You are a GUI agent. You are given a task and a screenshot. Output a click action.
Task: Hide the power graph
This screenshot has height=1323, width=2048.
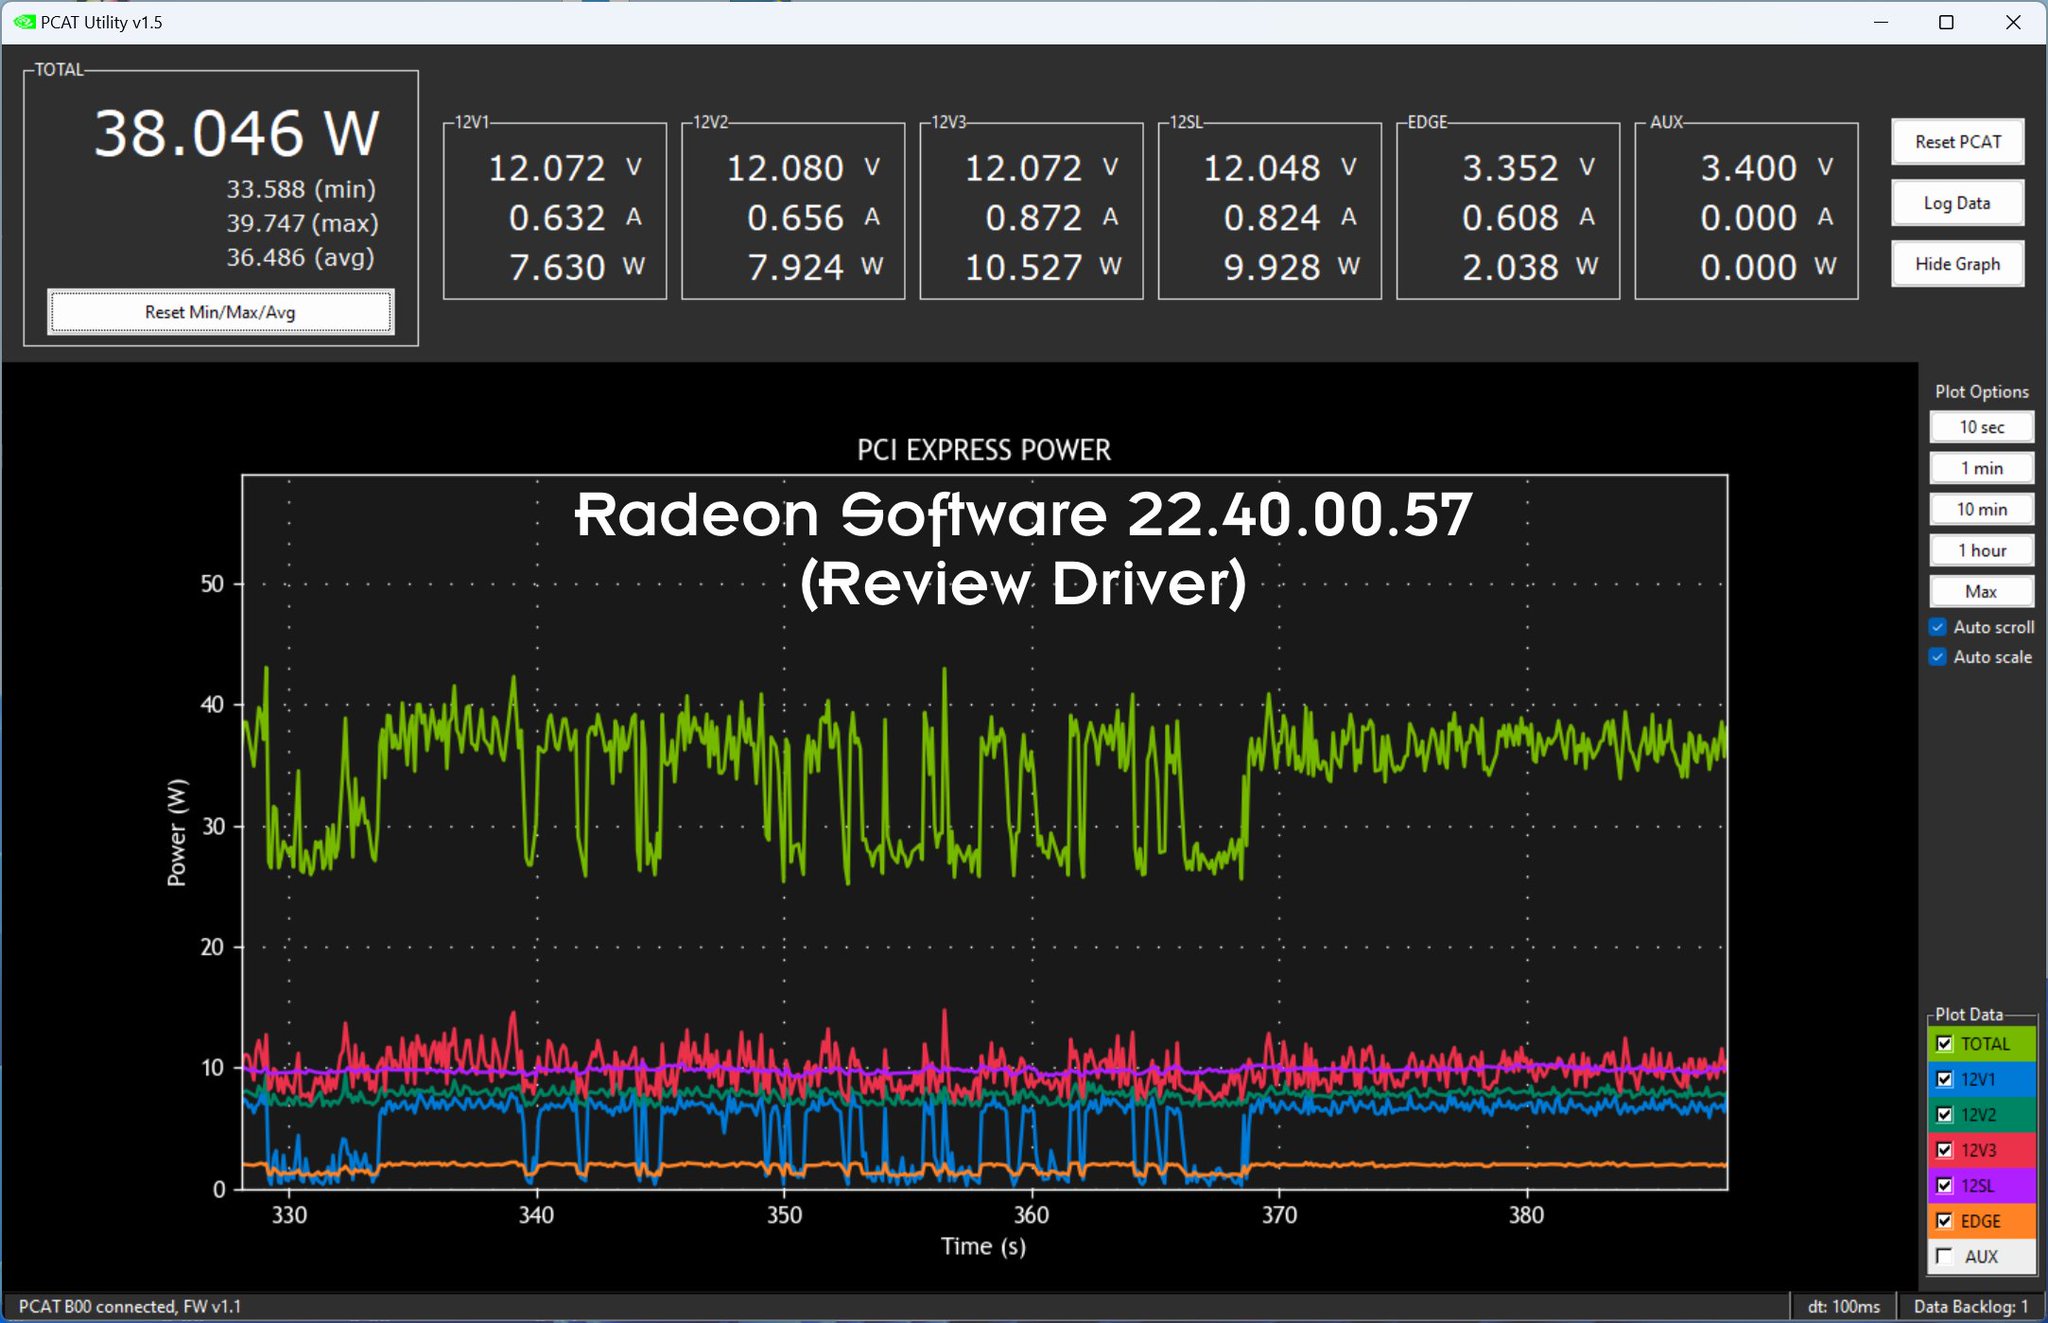point(1956,264)
